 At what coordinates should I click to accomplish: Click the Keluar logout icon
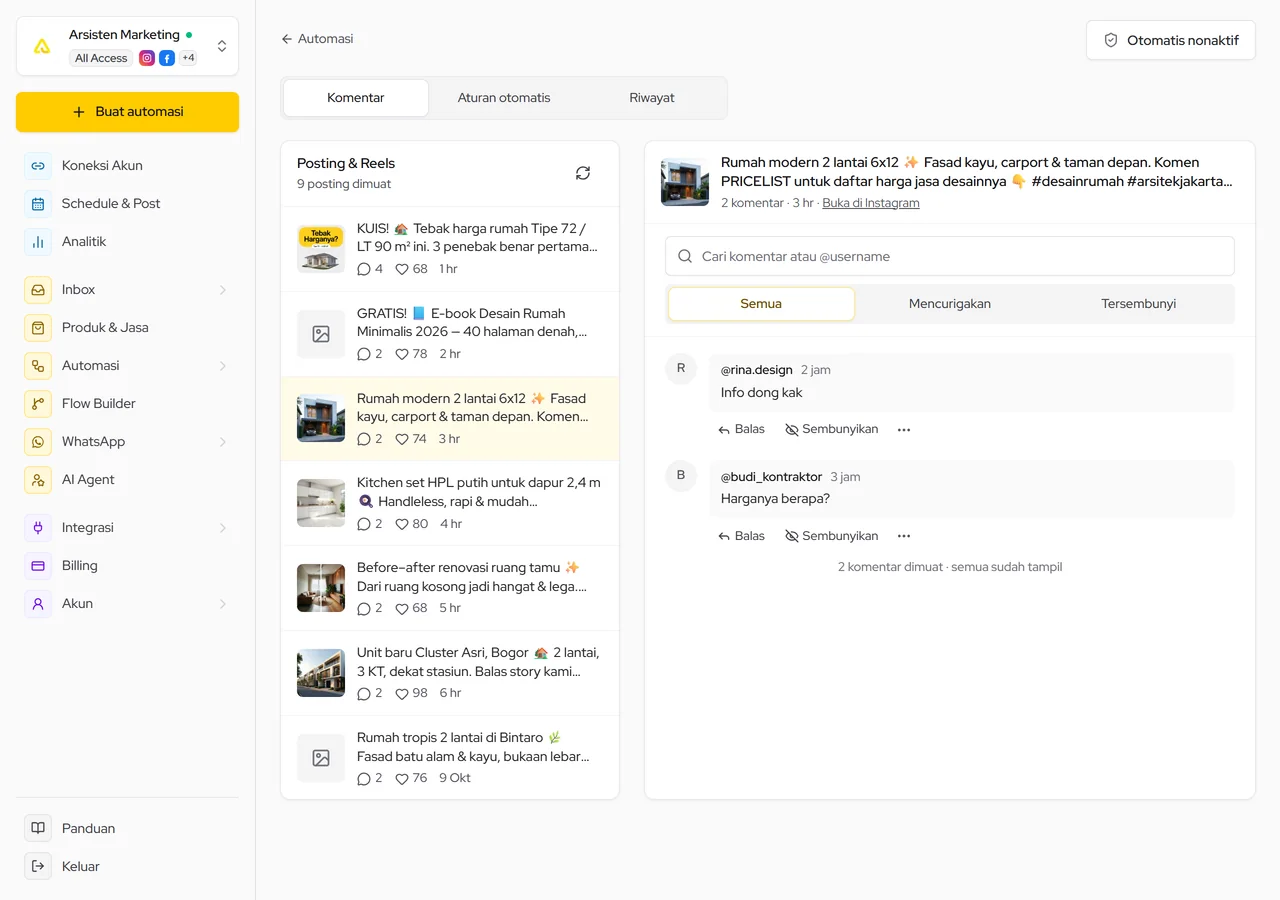point(38,866)
